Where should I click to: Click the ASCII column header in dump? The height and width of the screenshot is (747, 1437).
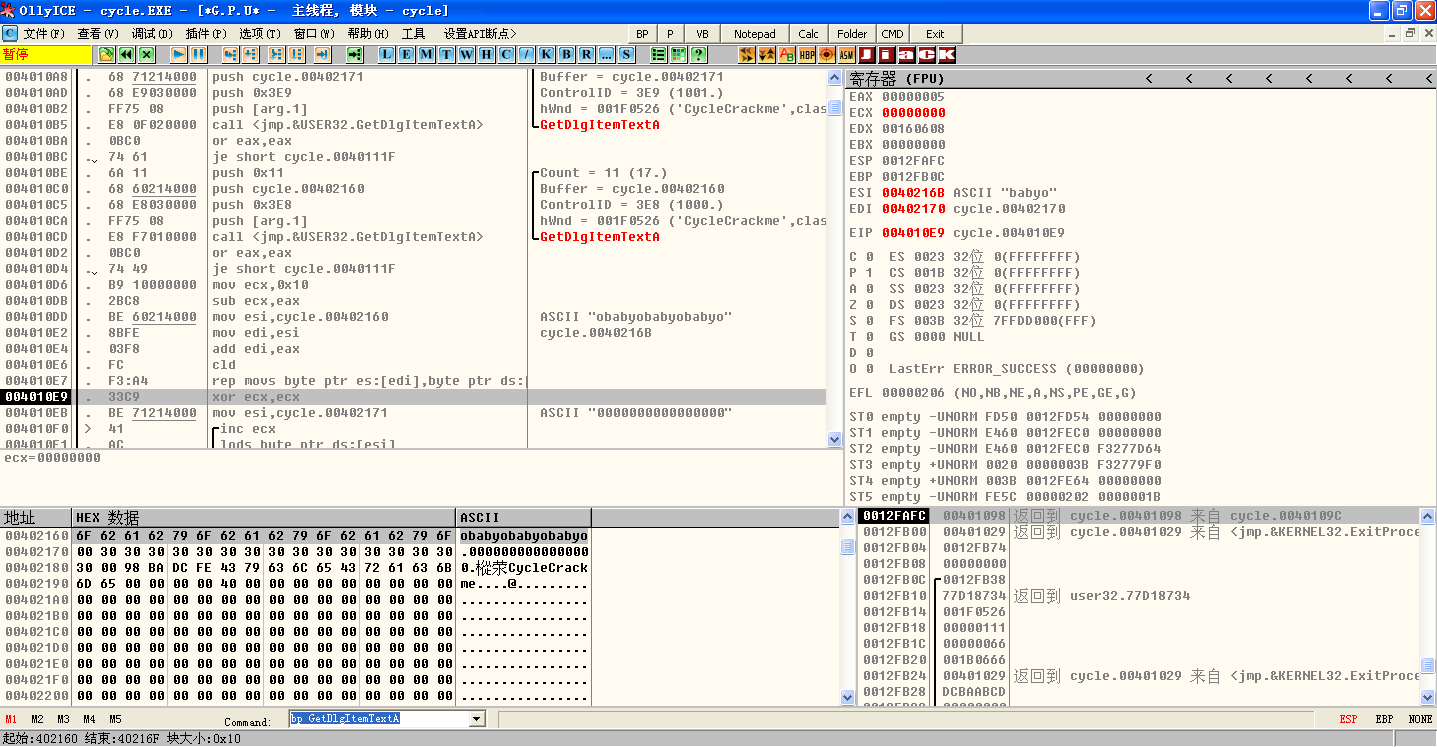tap(523, 518)
